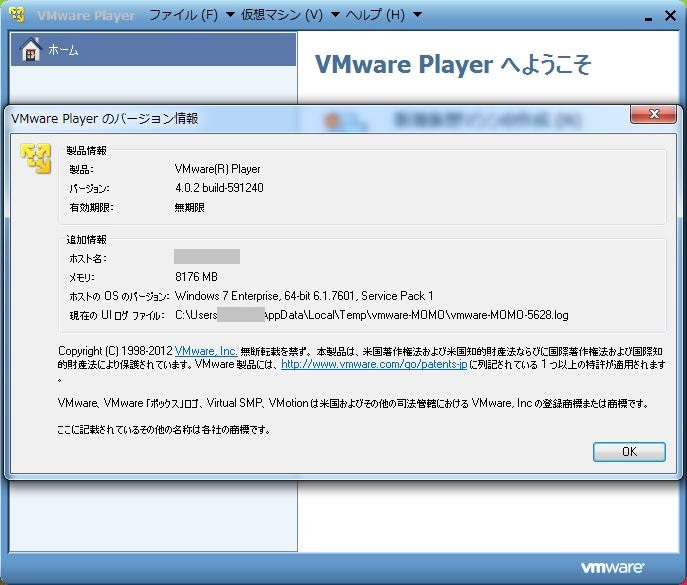Click the VMware boxes icon in About dialog
The width and height of the screenshot is (687, 585).
[x=36, y=158]
